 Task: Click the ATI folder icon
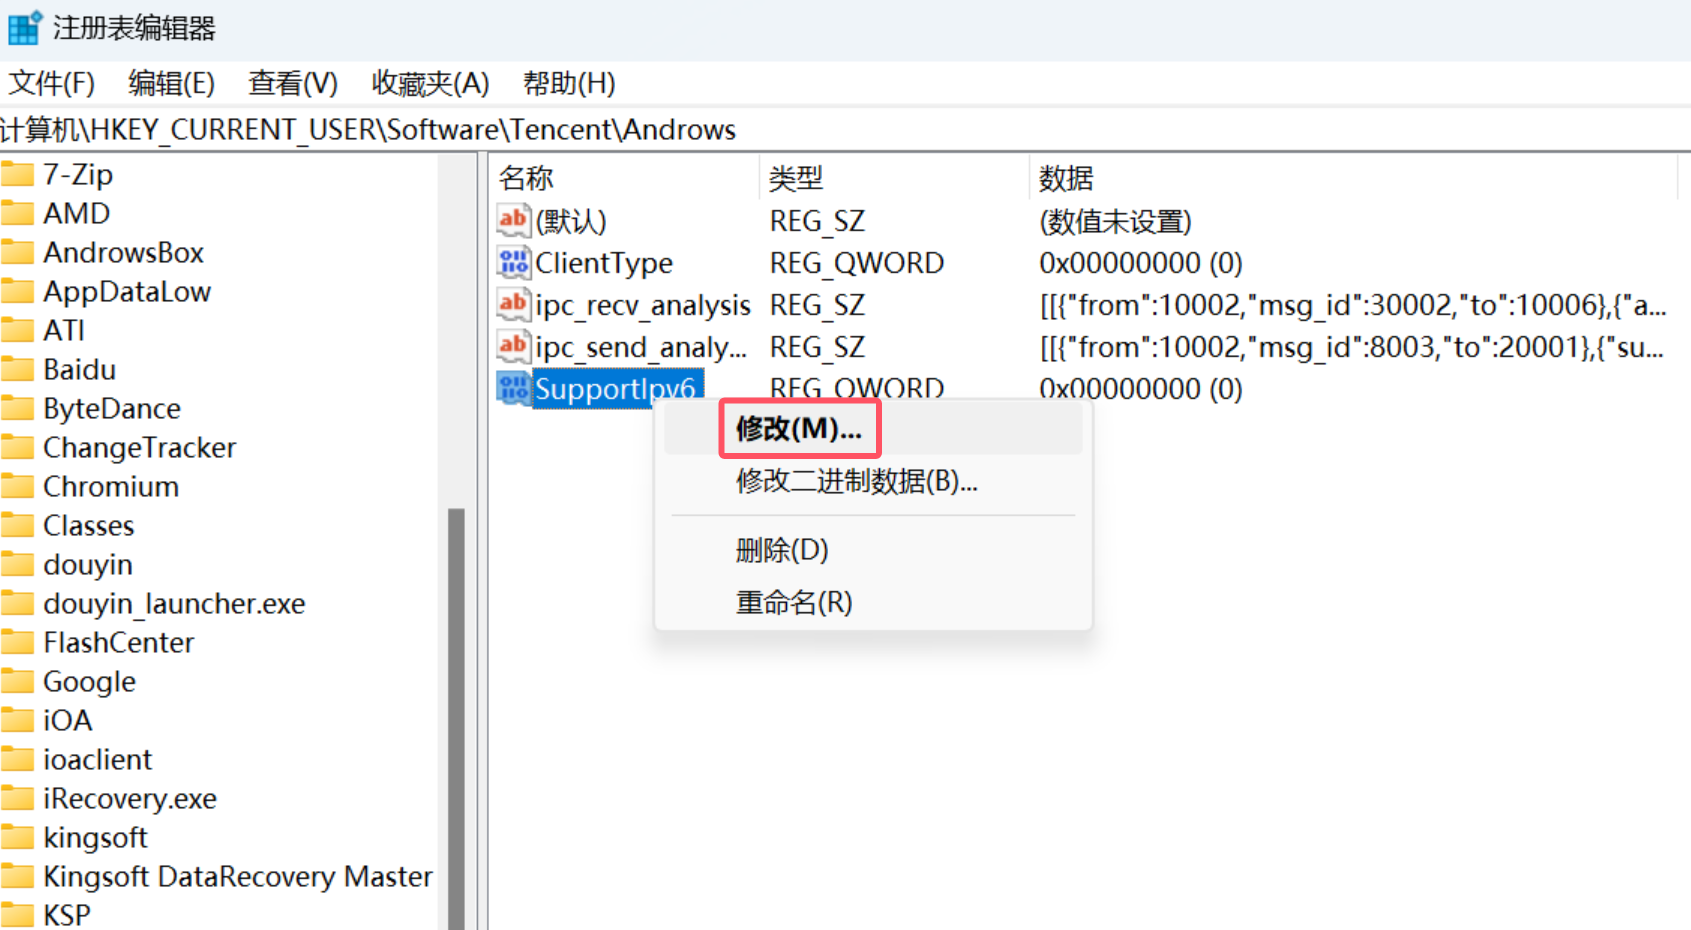click(x=17, y=331)
